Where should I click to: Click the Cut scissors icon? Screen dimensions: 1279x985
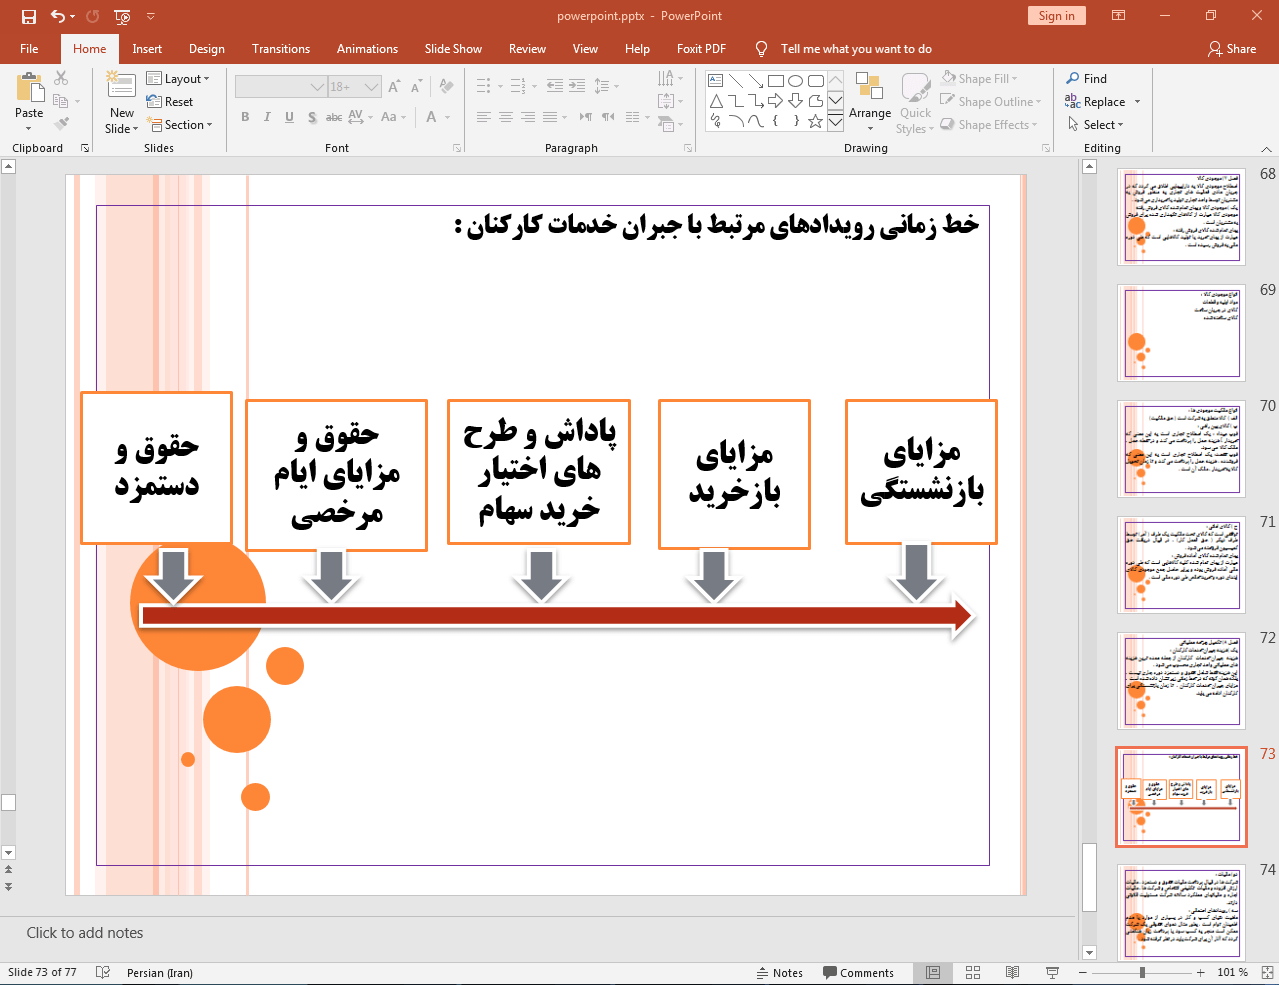click(61, 78)
